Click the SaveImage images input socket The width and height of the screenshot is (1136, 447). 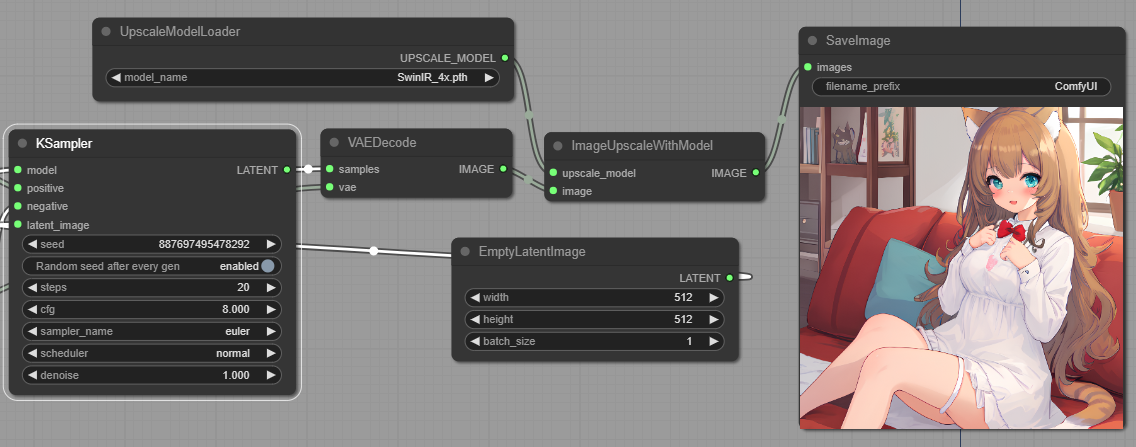click(x=808, y=68)
